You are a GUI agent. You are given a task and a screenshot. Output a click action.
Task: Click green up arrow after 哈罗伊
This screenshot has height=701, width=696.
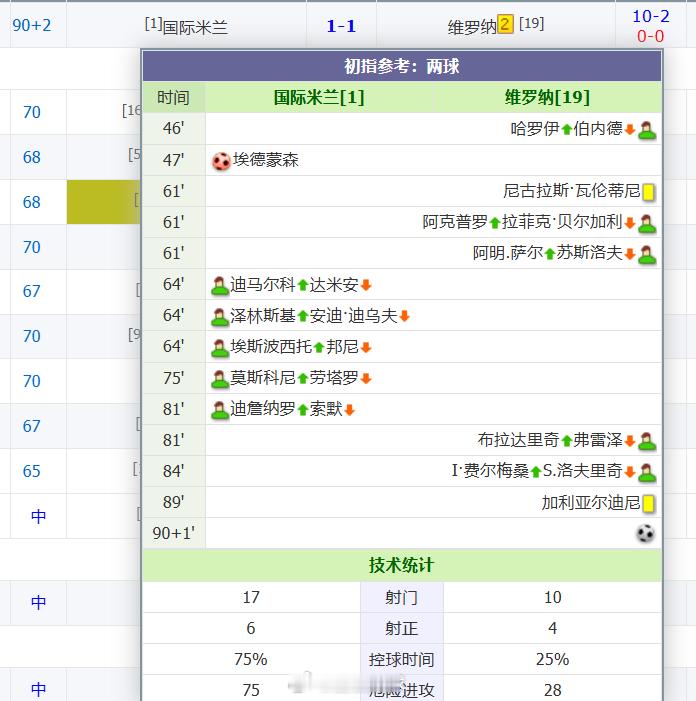pos(567,130)
